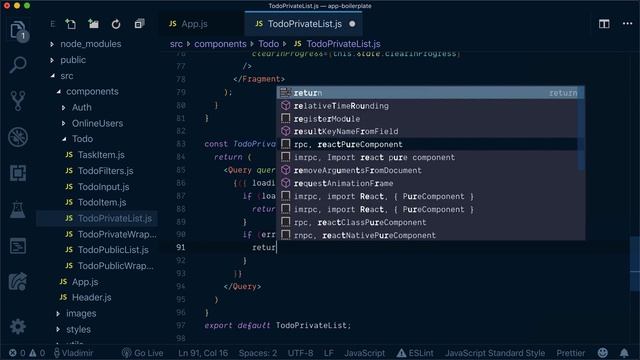Open the Extensions view in activity bar
The image size is (640, 360).
coord(18,173)
